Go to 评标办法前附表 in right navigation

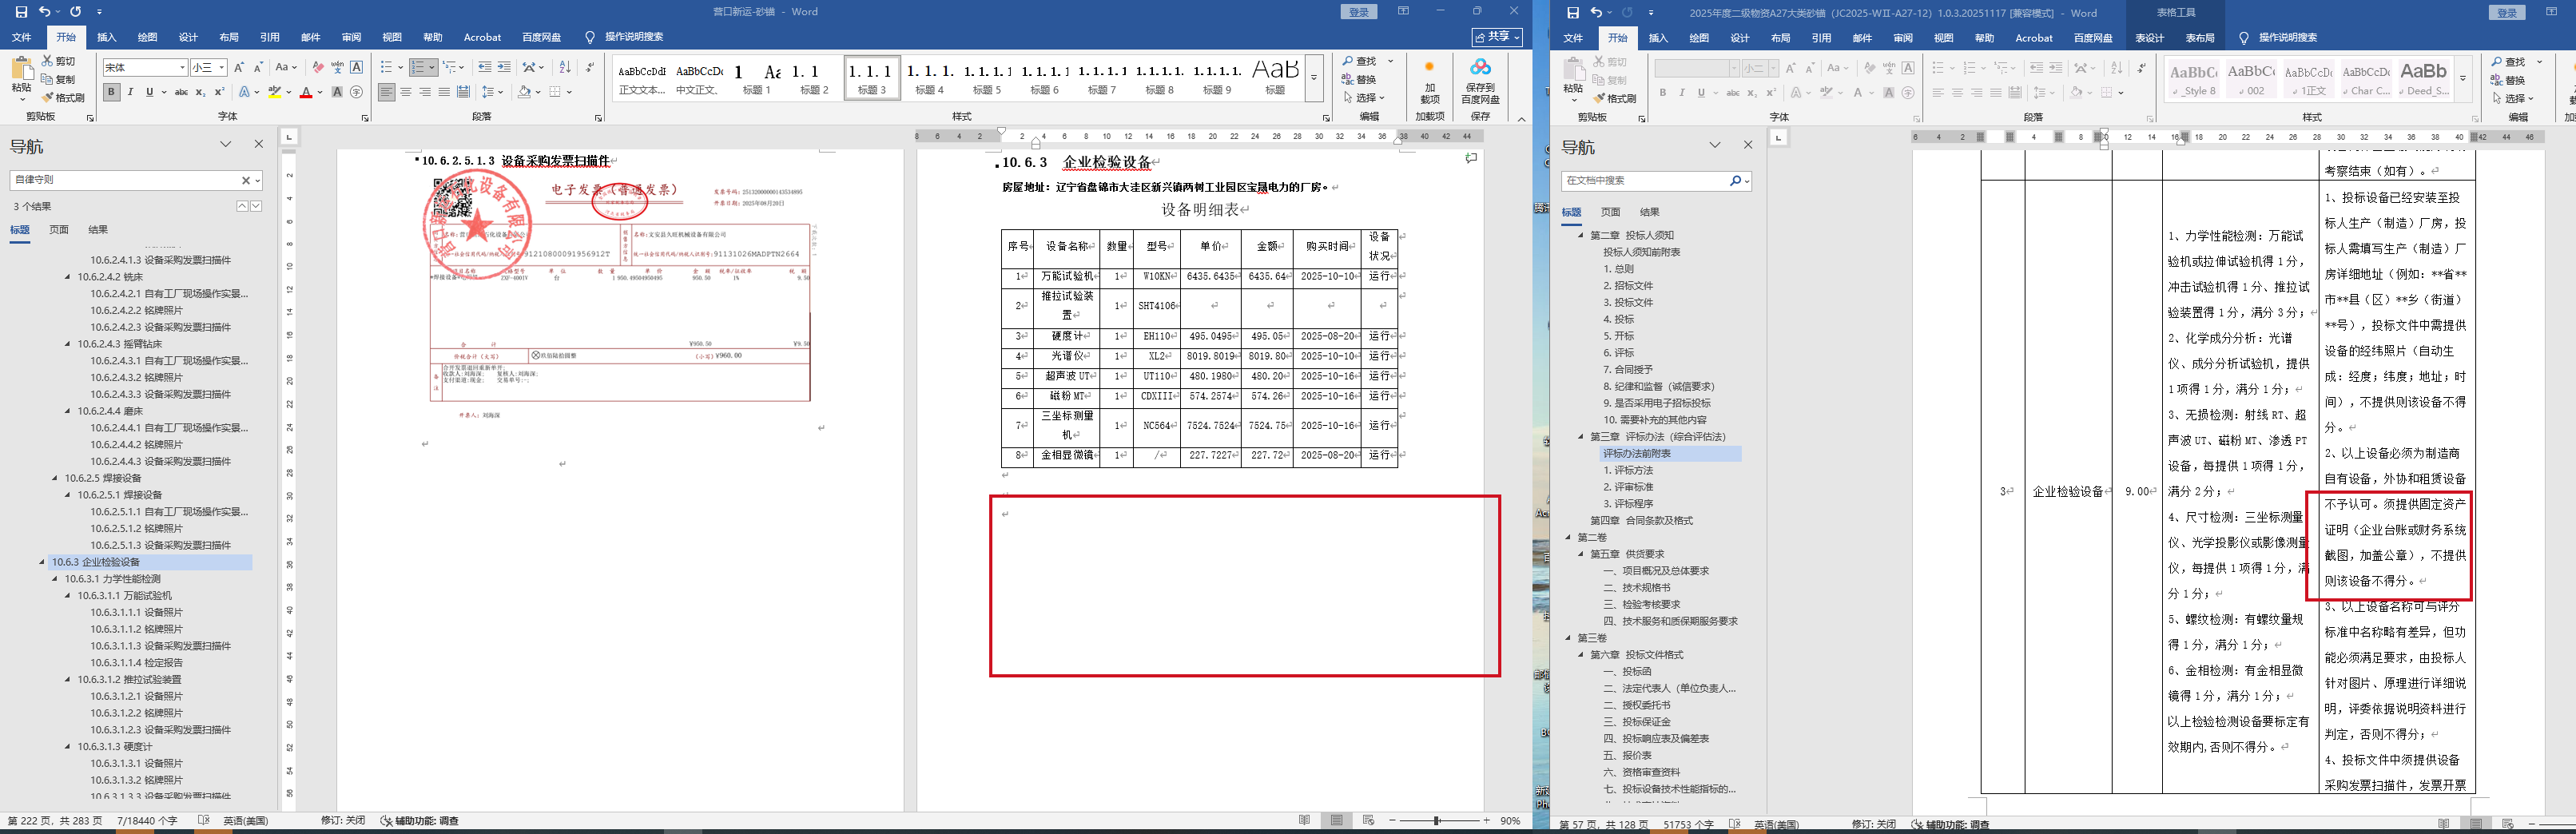1636,454
